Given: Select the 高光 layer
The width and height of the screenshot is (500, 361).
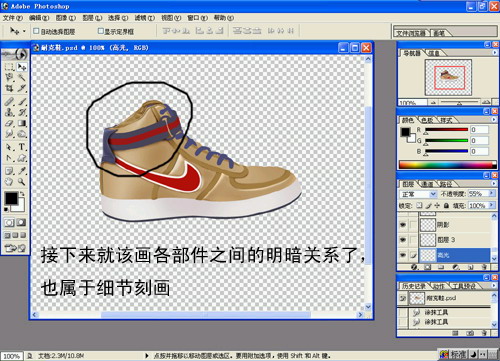Looking at the screenshot, I should pyautogui.click(x=455, y=255).
